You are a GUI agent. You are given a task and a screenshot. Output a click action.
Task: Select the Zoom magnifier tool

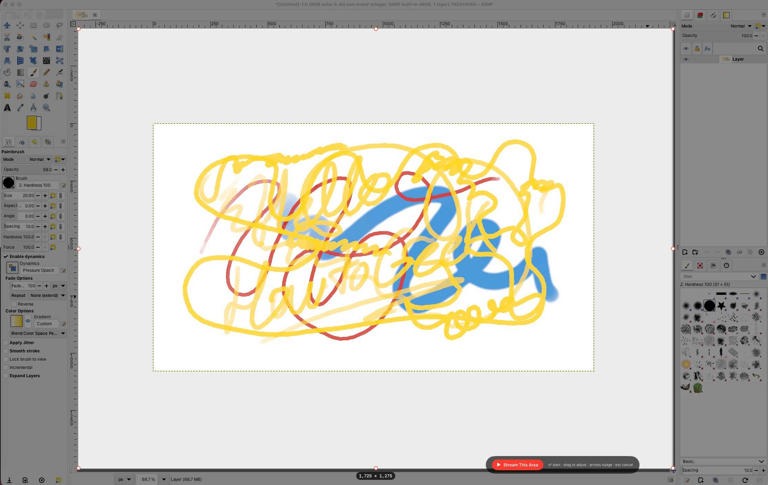tap(47, 108)
